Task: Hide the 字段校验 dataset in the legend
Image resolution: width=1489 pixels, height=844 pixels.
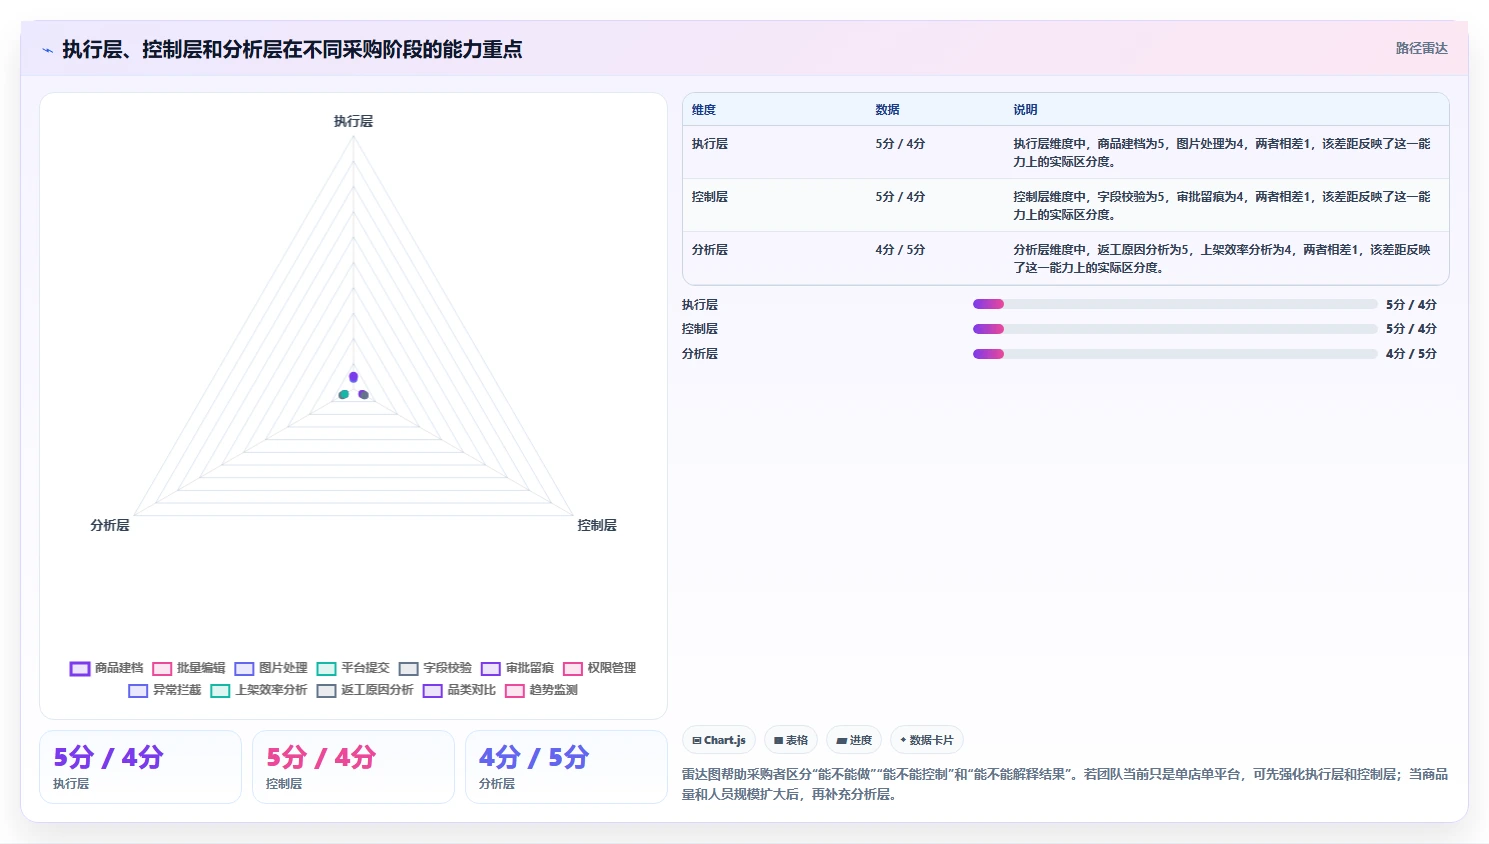Action: pos(435,668)
